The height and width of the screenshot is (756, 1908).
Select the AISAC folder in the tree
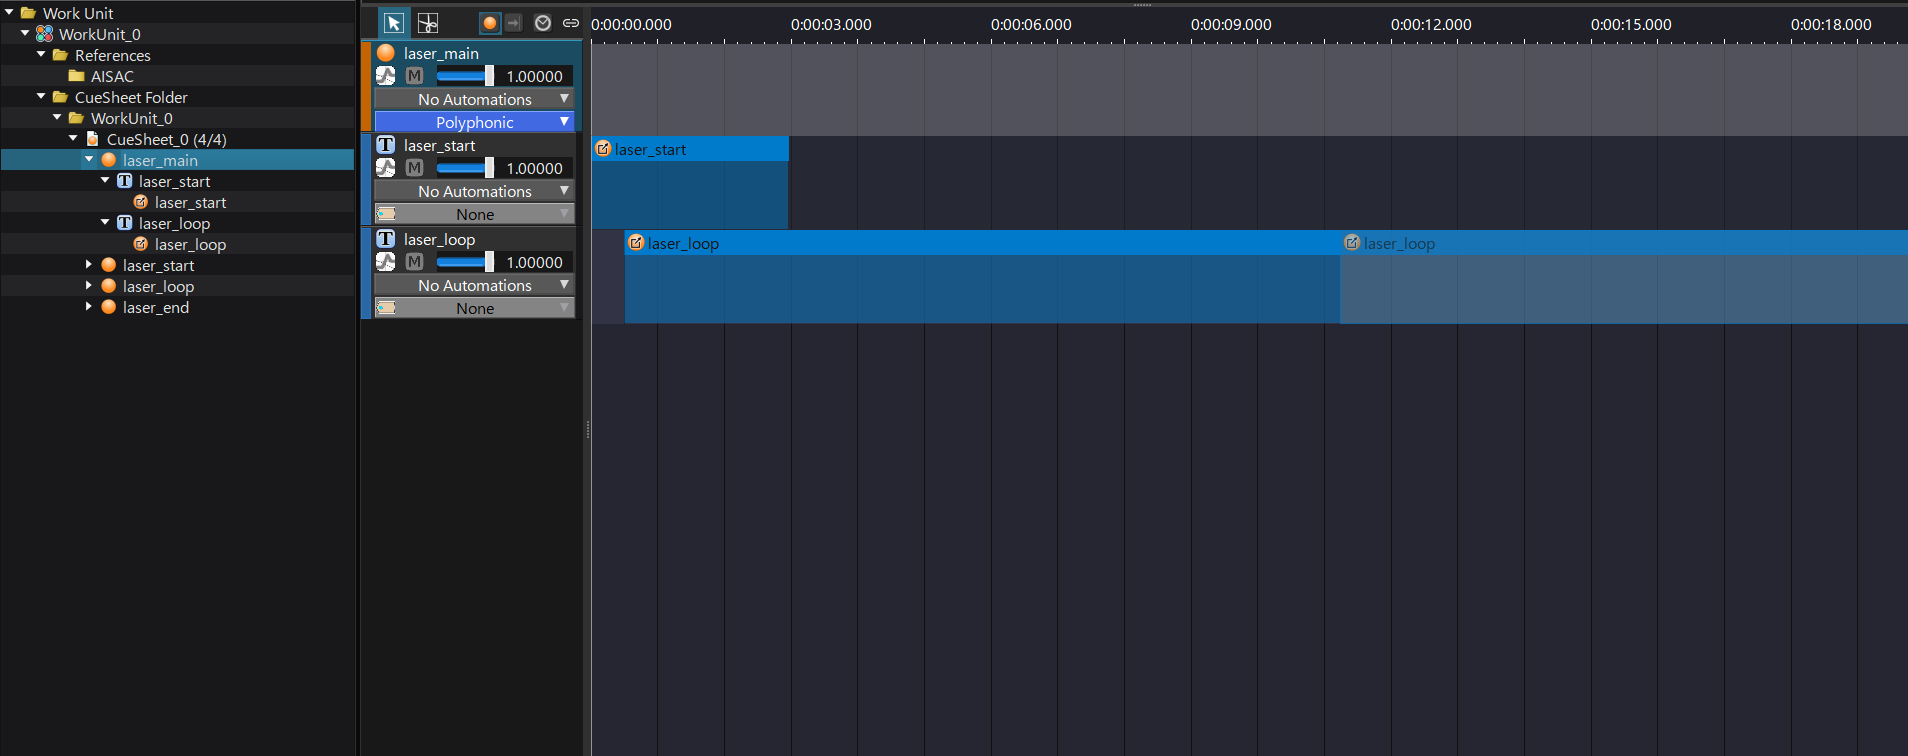tap(111, 76)
